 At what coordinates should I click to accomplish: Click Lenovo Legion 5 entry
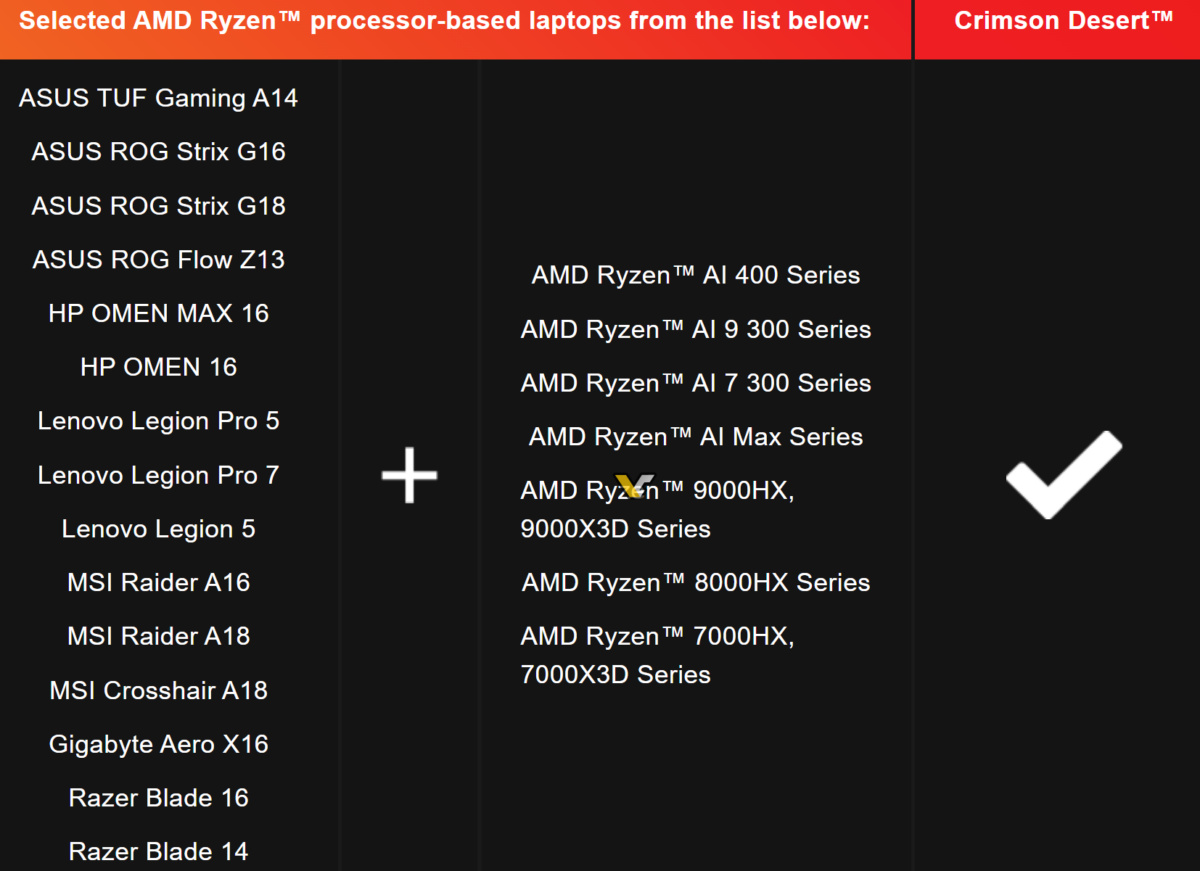[158, 529]
